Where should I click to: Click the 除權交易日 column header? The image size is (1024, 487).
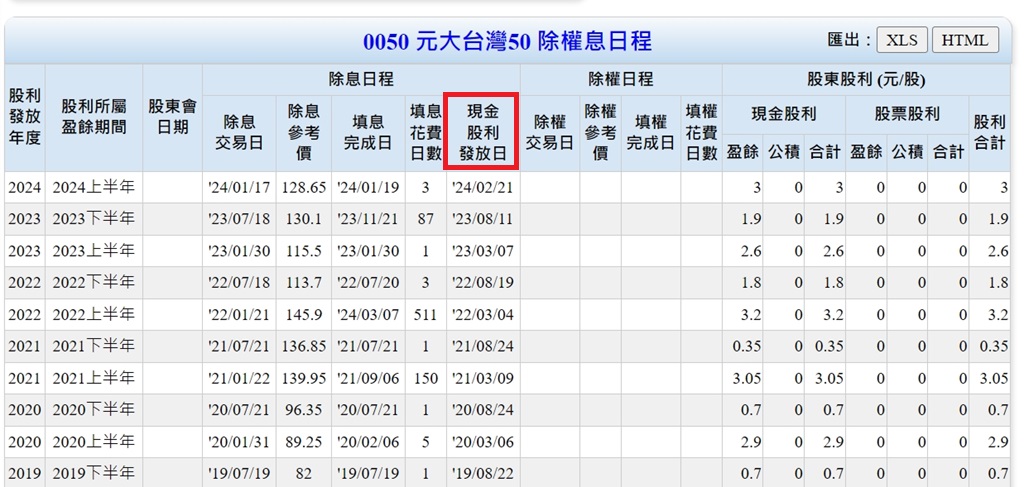[549, 133]
